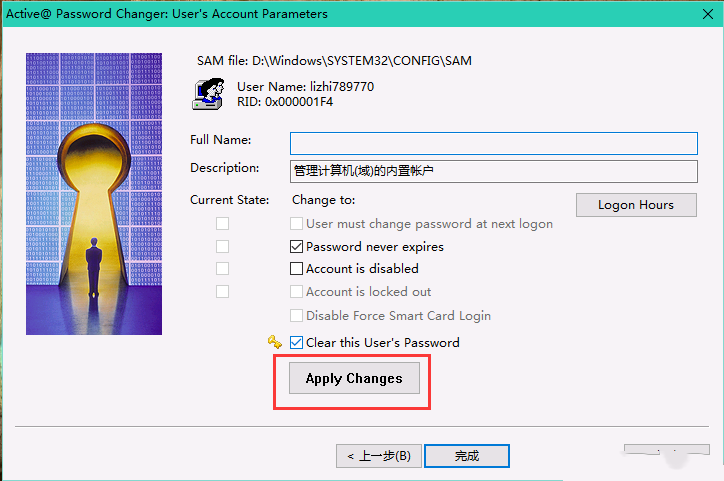Viewport: 724px width, 481px height.
Task: Click into the Full Name field
Action: 494,143
